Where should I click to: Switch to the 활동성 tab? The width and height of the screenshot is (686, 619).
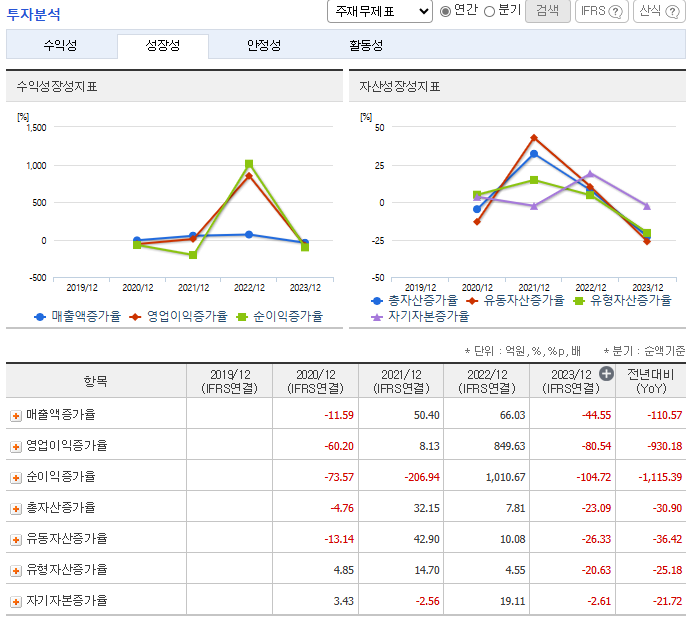pyautogui.click(x=366, y=45)
